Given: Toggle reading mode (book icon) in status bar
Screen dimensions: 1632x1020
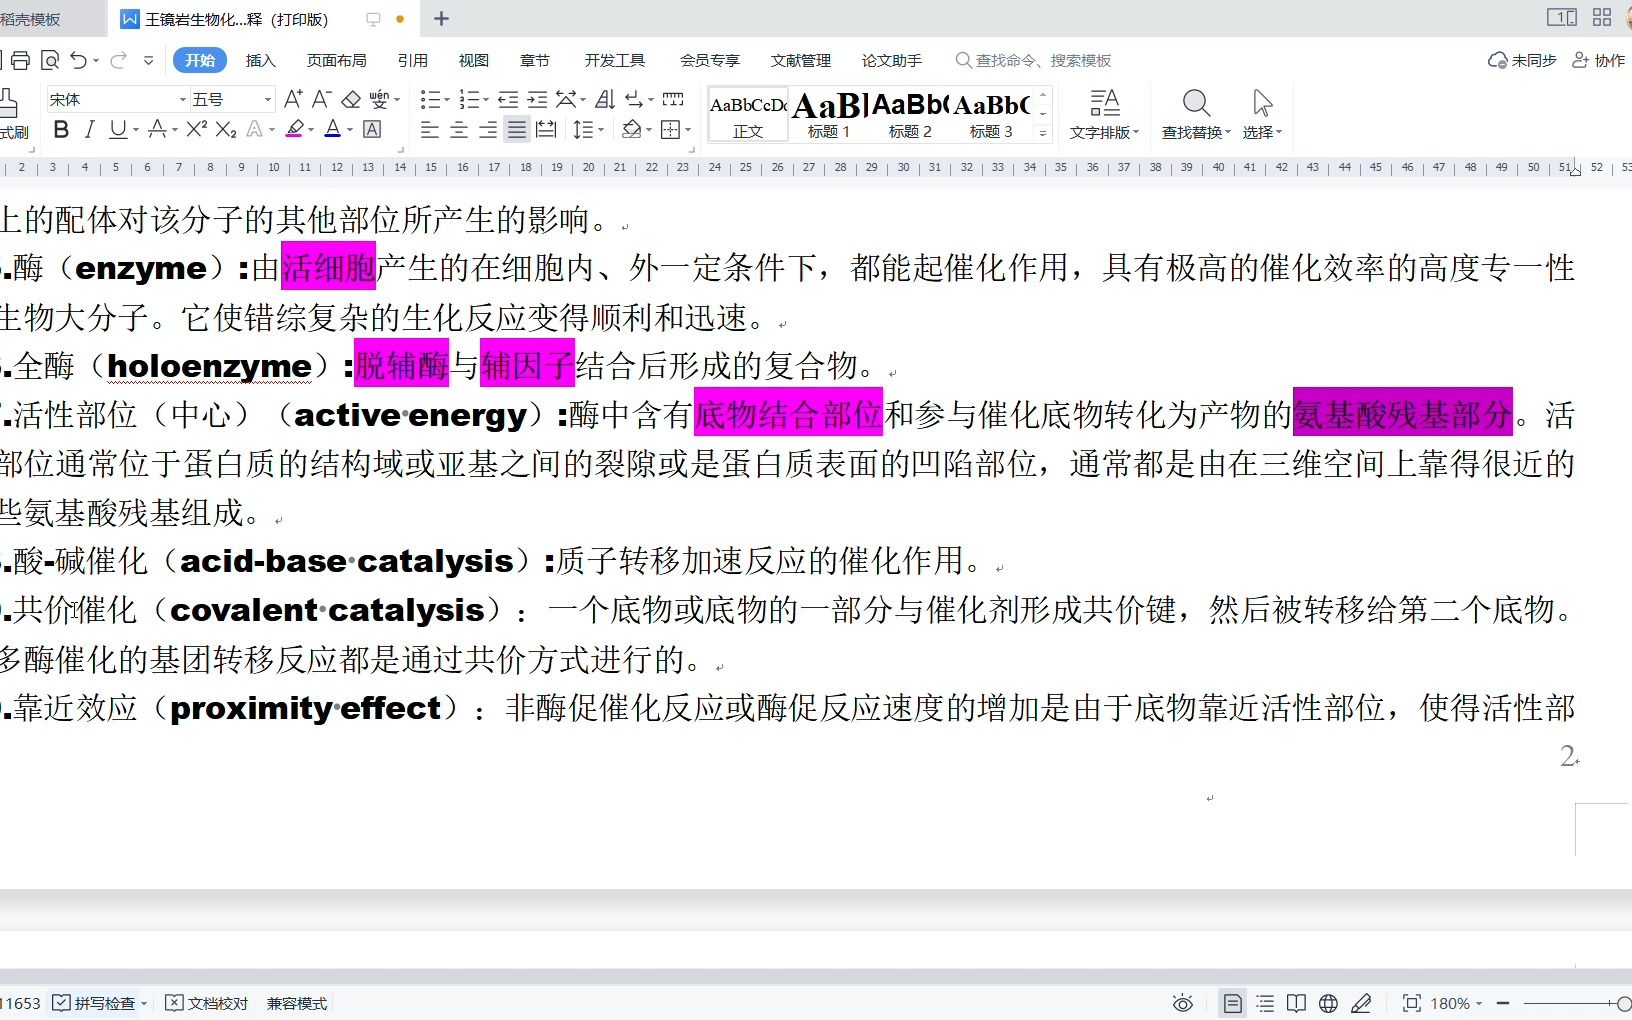Looking at the screenshot, I should [x=1297, y=1003].
